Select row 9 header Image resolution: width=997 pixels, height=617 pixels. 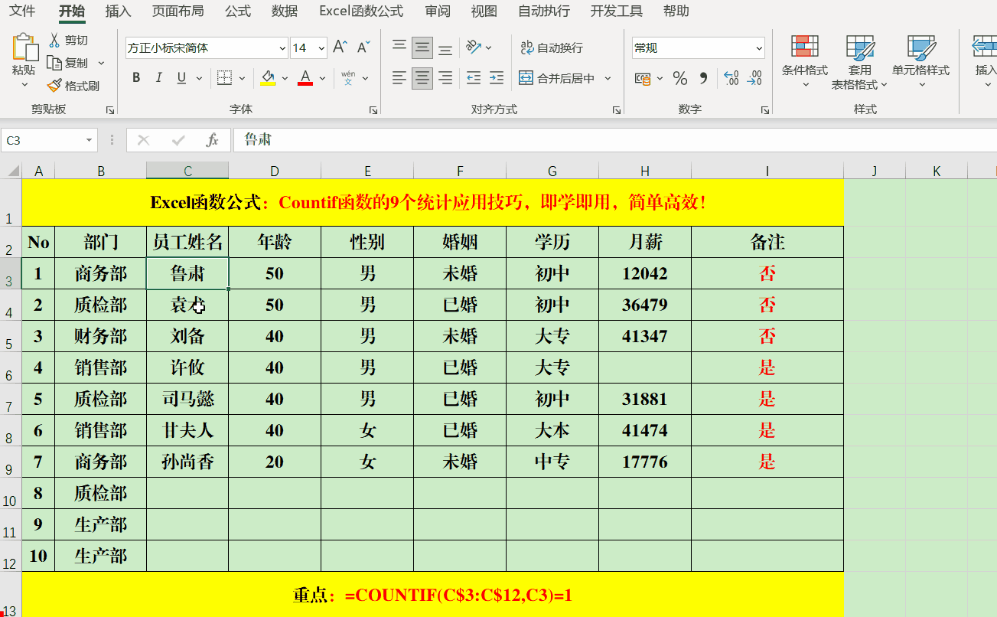coord(10,462)
